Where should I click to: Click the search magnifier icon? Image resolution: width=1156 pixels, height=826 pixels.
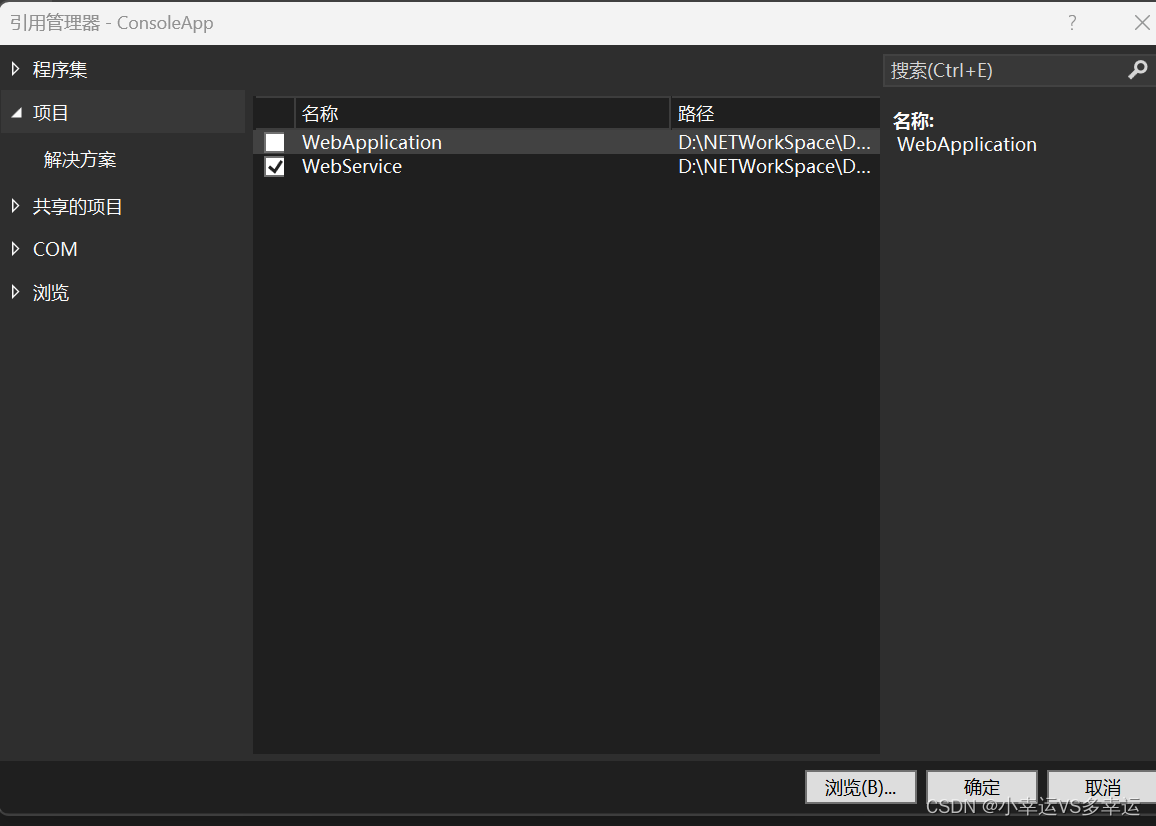coord(1137,70)
